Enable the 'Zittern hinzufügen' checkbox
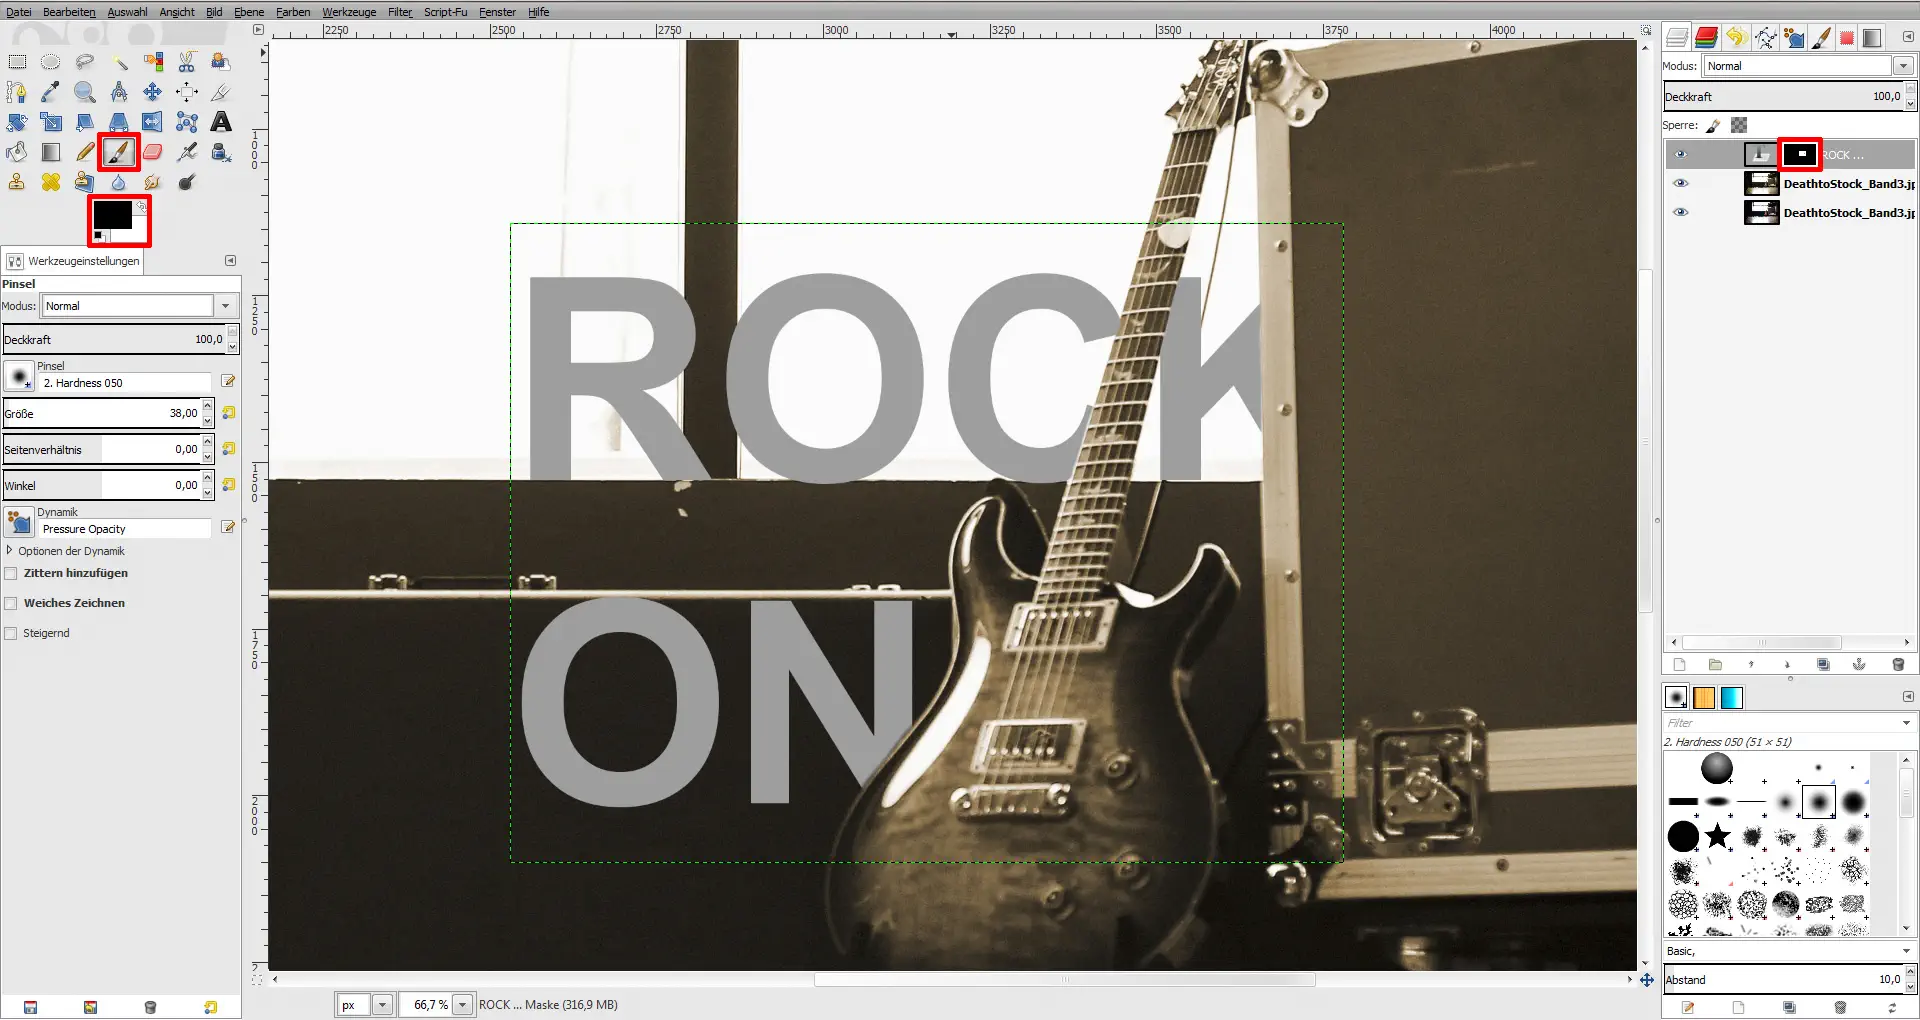Viewport: 1920px width, 1020px height. pyautogui.click(x=11, y=574)
